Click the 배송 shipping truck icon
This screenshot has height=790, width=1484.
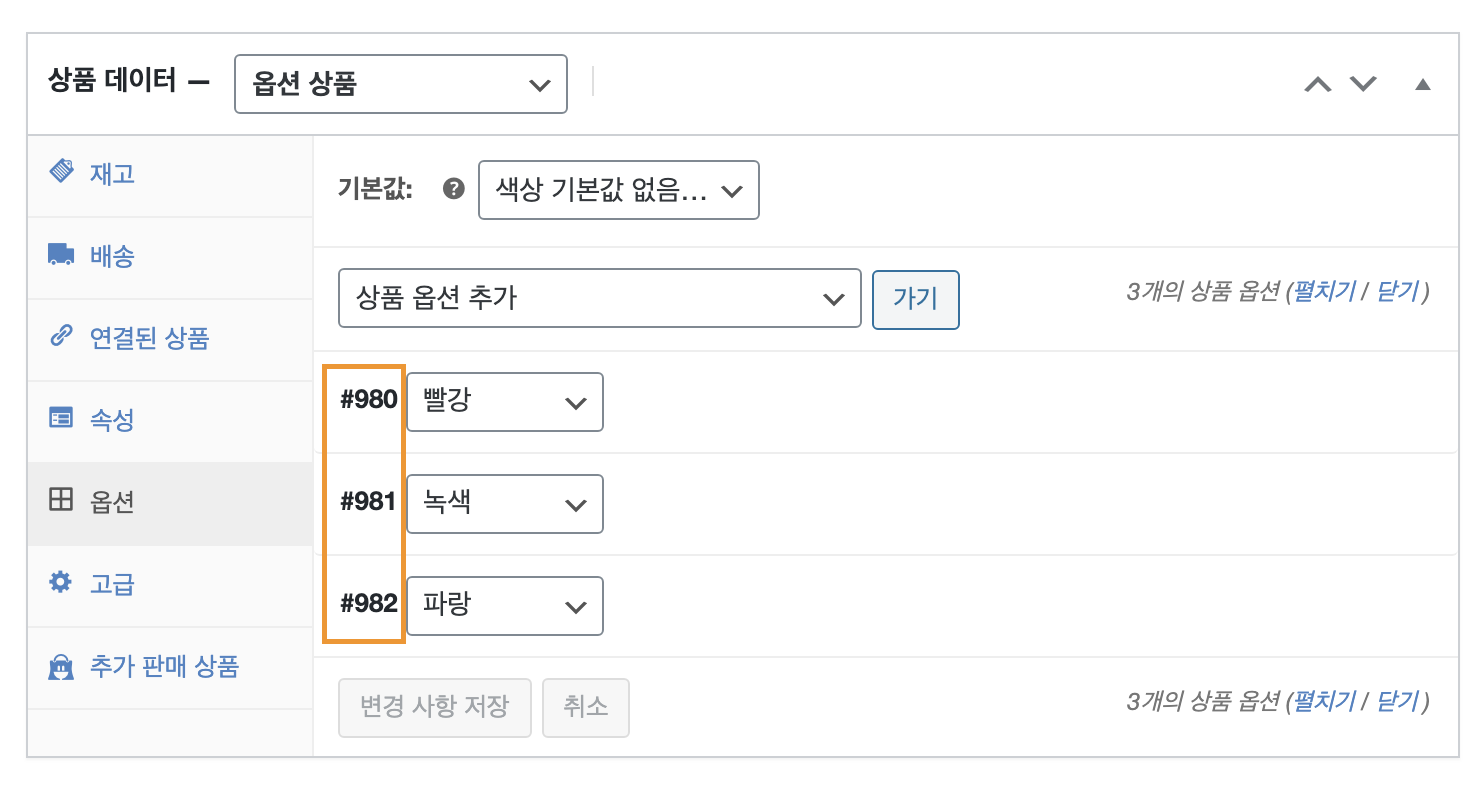click(61, 255)
